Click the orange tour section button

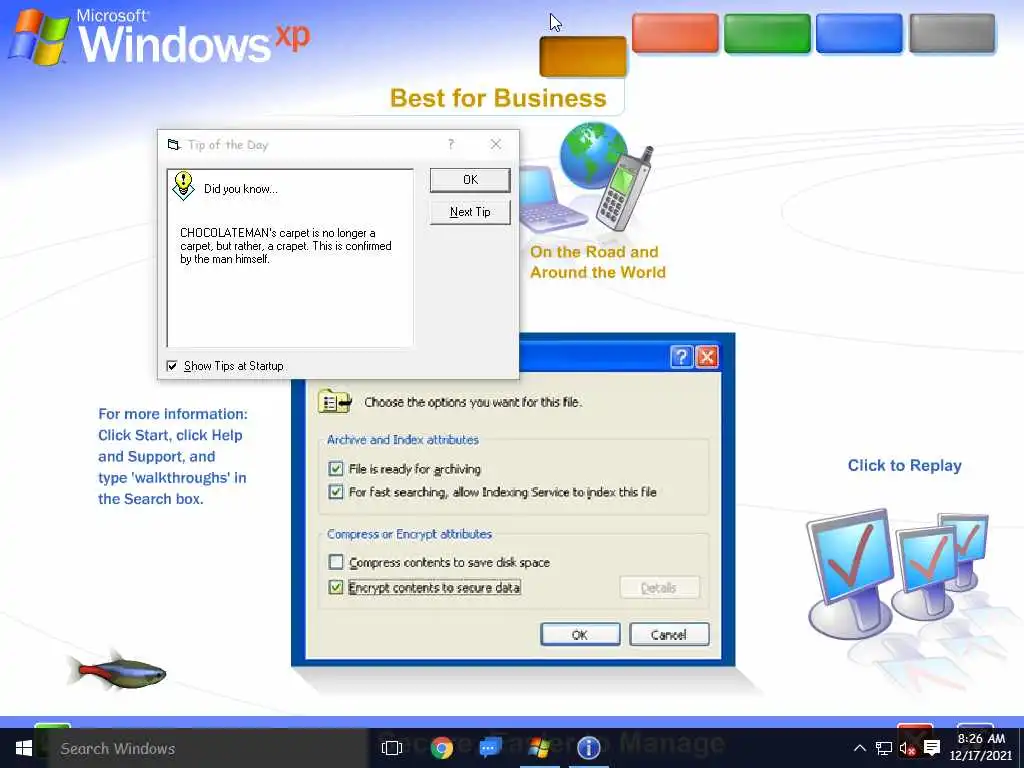(583, 56)
